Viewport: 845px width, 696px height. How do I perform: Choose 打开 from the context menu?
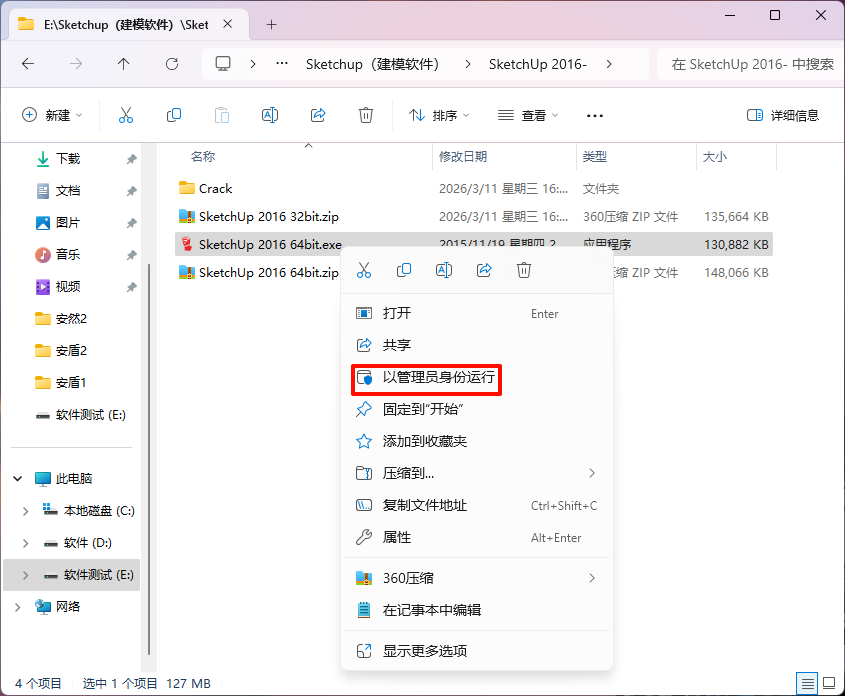(476, 314)
